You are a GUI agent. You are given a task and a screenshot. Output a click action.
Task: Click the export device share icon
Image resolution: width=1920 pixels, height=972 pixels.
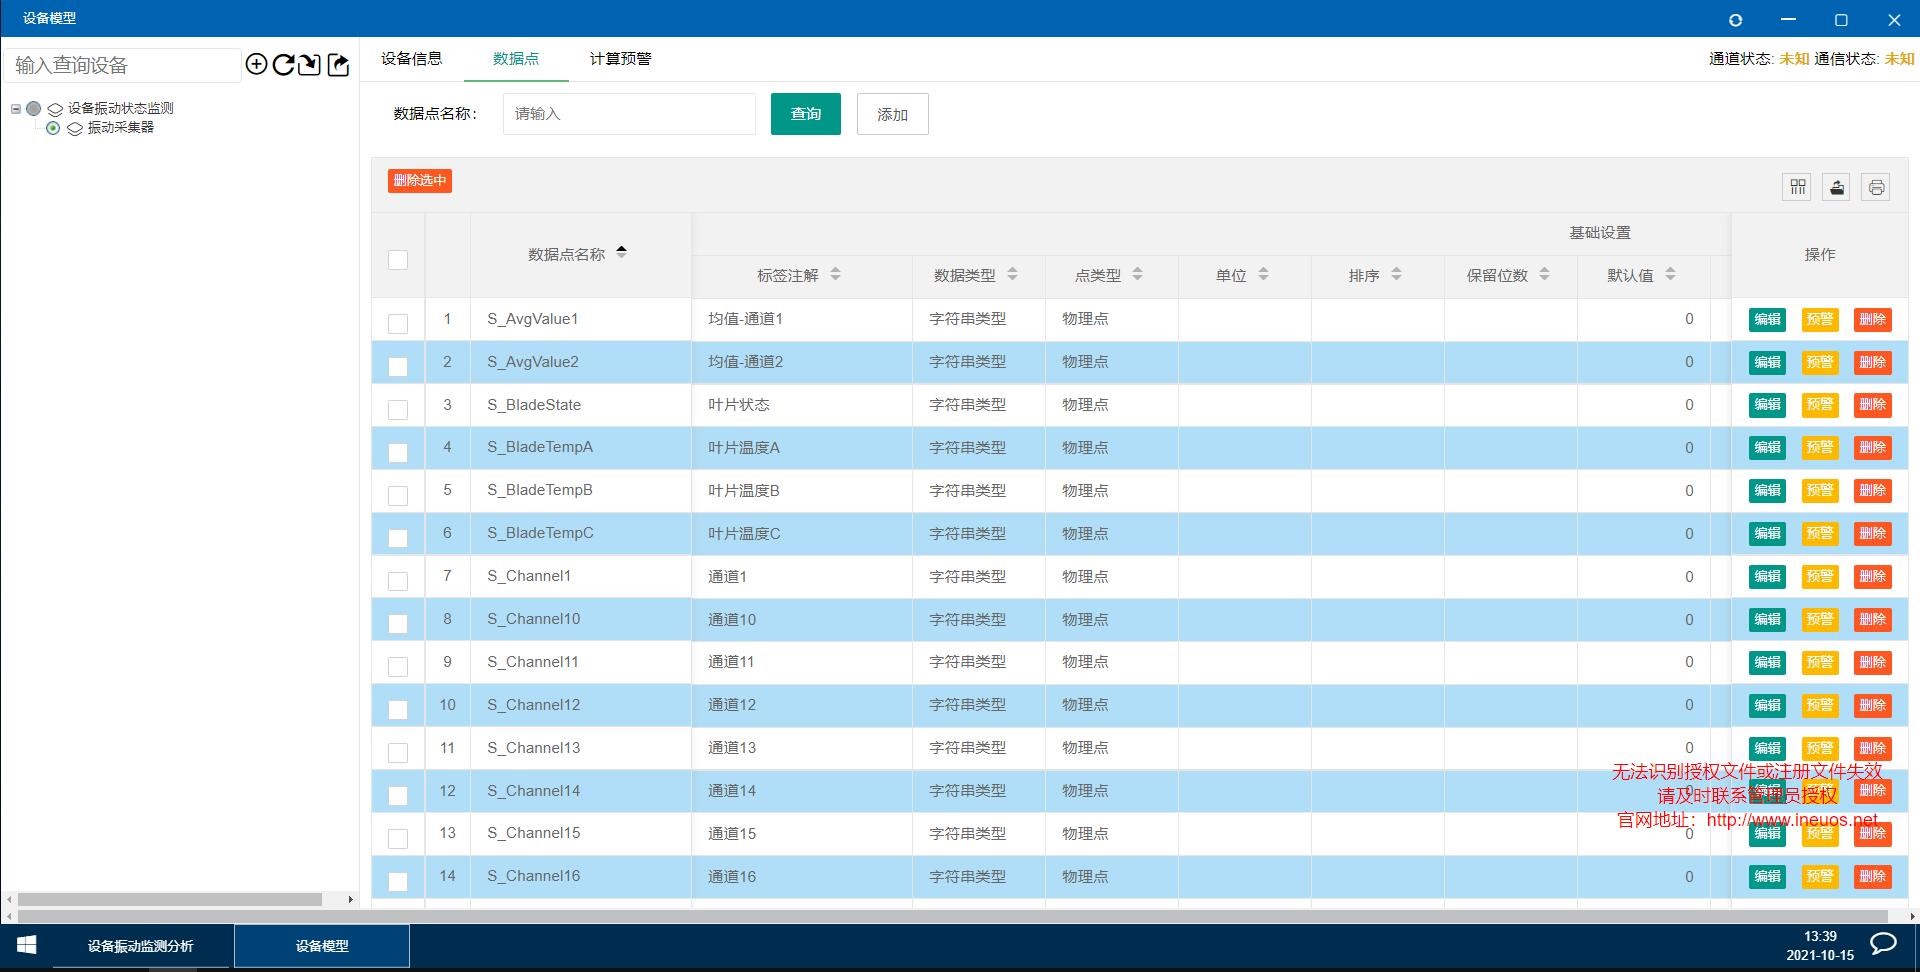pyautogui.click(x=339, y=65)
